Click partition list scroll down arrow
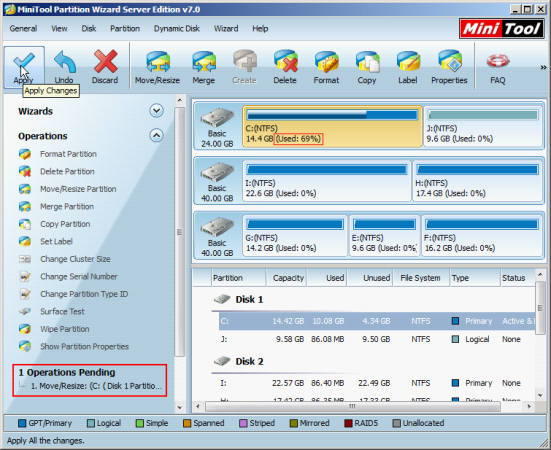Viewport: 551px width, 450px height. pyautogui.click(x=540, y=396)
